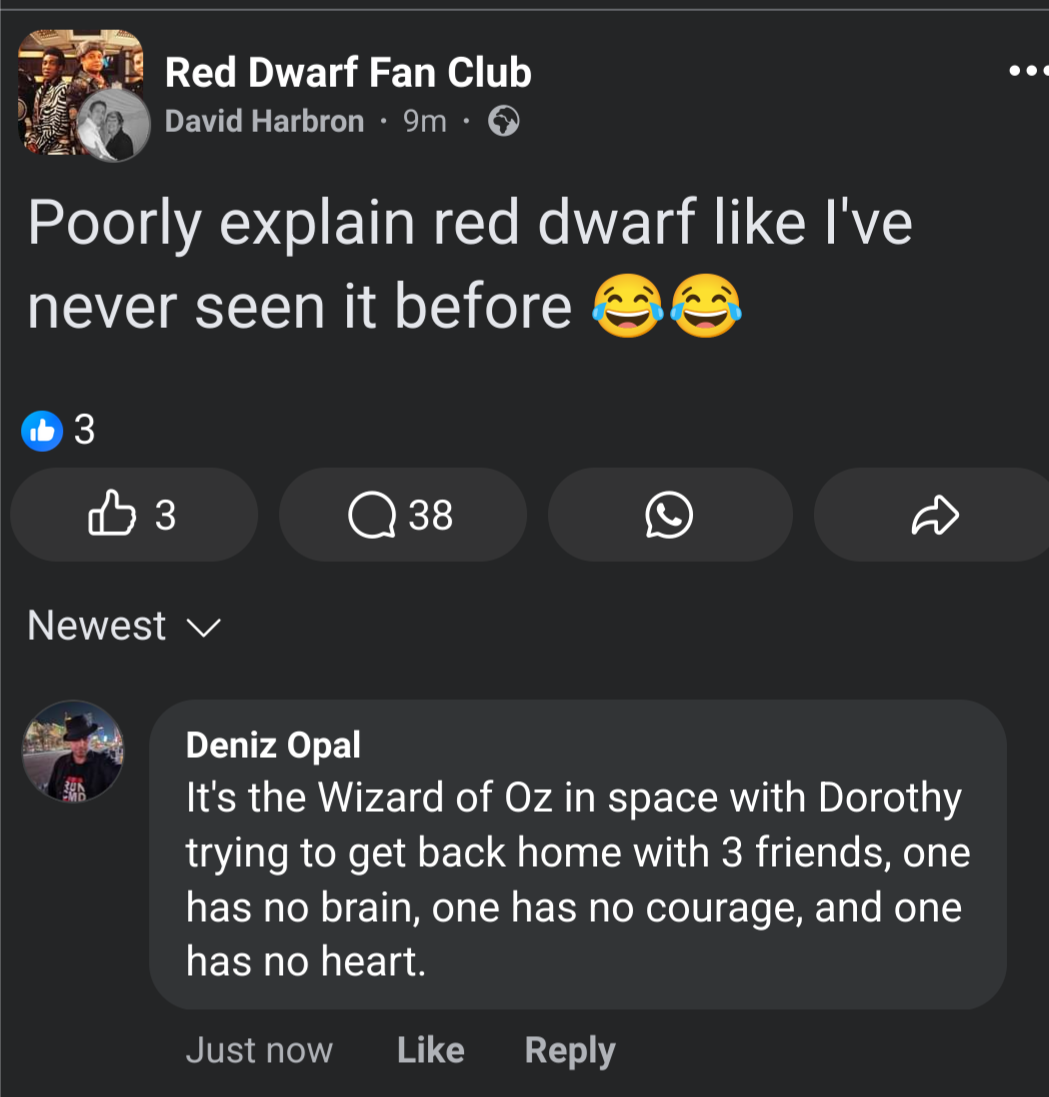The height and width of the screenshot is (1097, 1049).
Task: Open comments via speech bubble icon
Action: (402, 515)
